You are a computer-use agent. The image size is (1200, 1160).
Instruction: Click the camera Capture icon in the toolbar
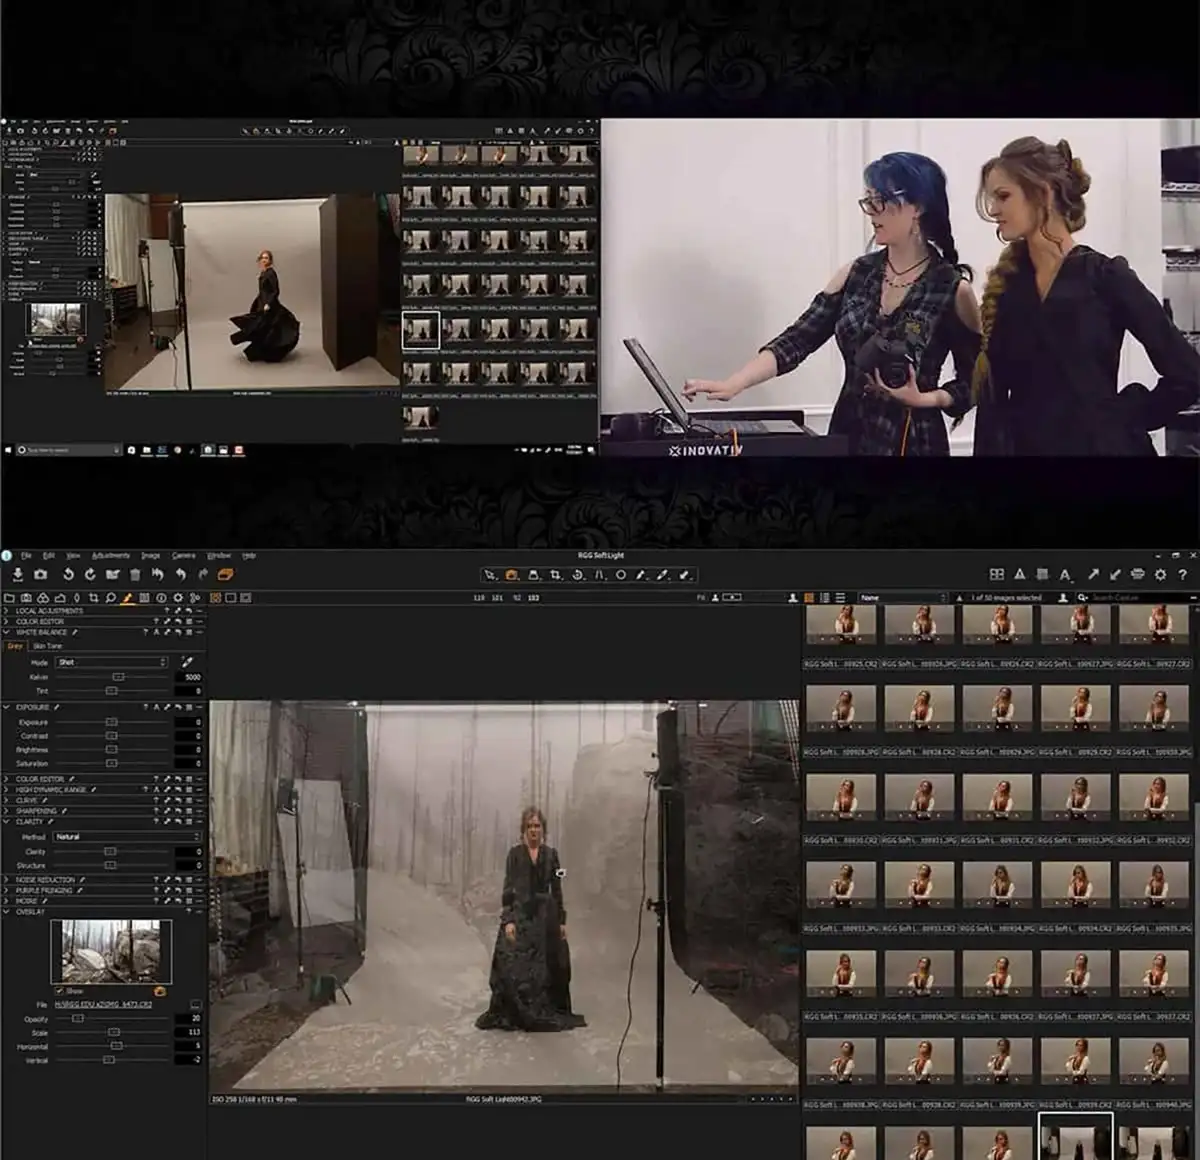coord(41,574)
